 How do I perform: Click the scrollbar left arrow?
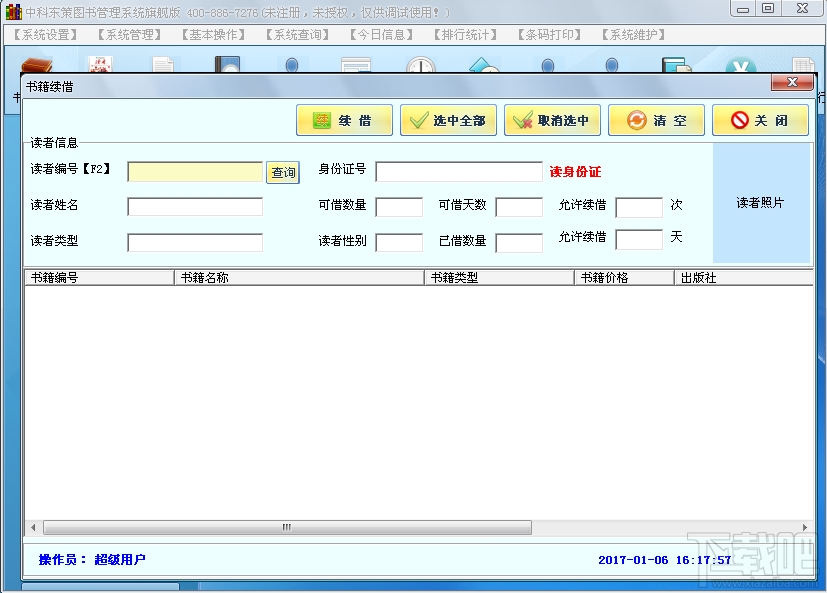pos(33,527)
